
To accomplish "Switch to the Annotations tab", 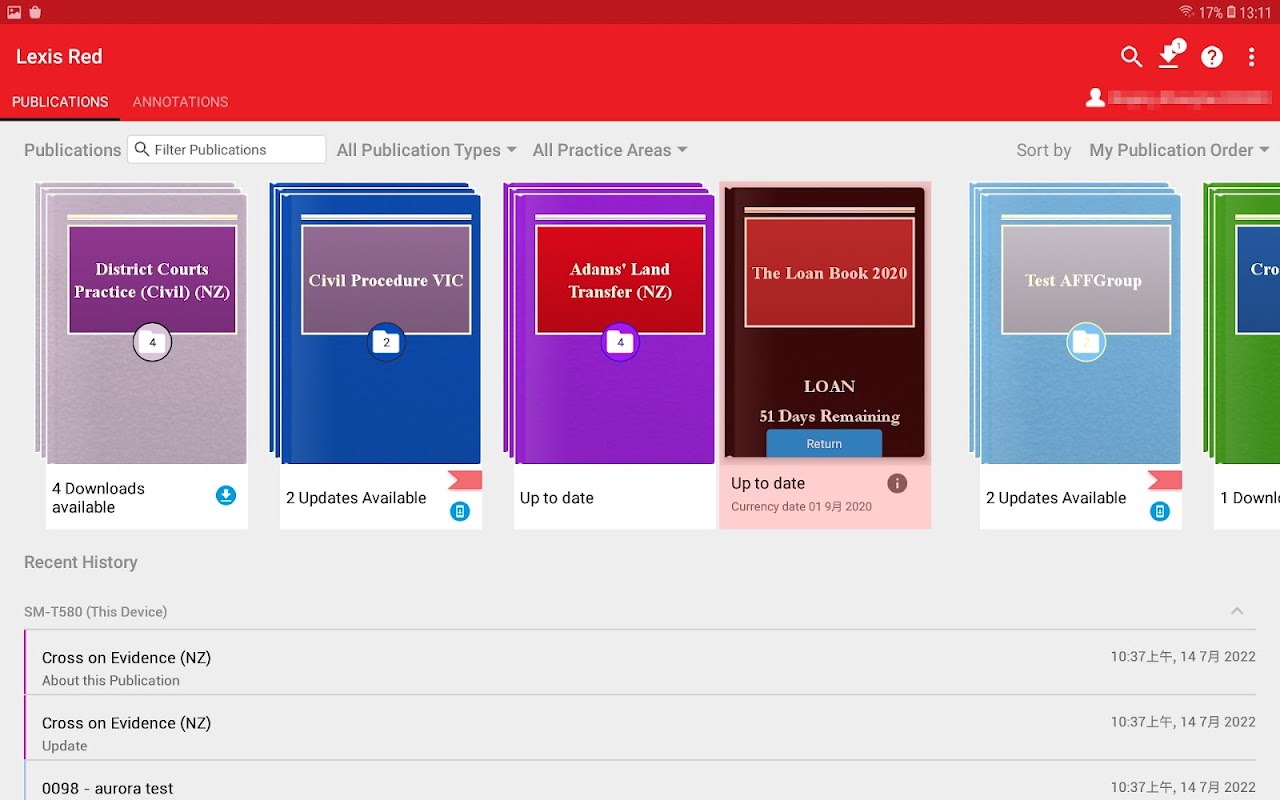I will point(180,102).
